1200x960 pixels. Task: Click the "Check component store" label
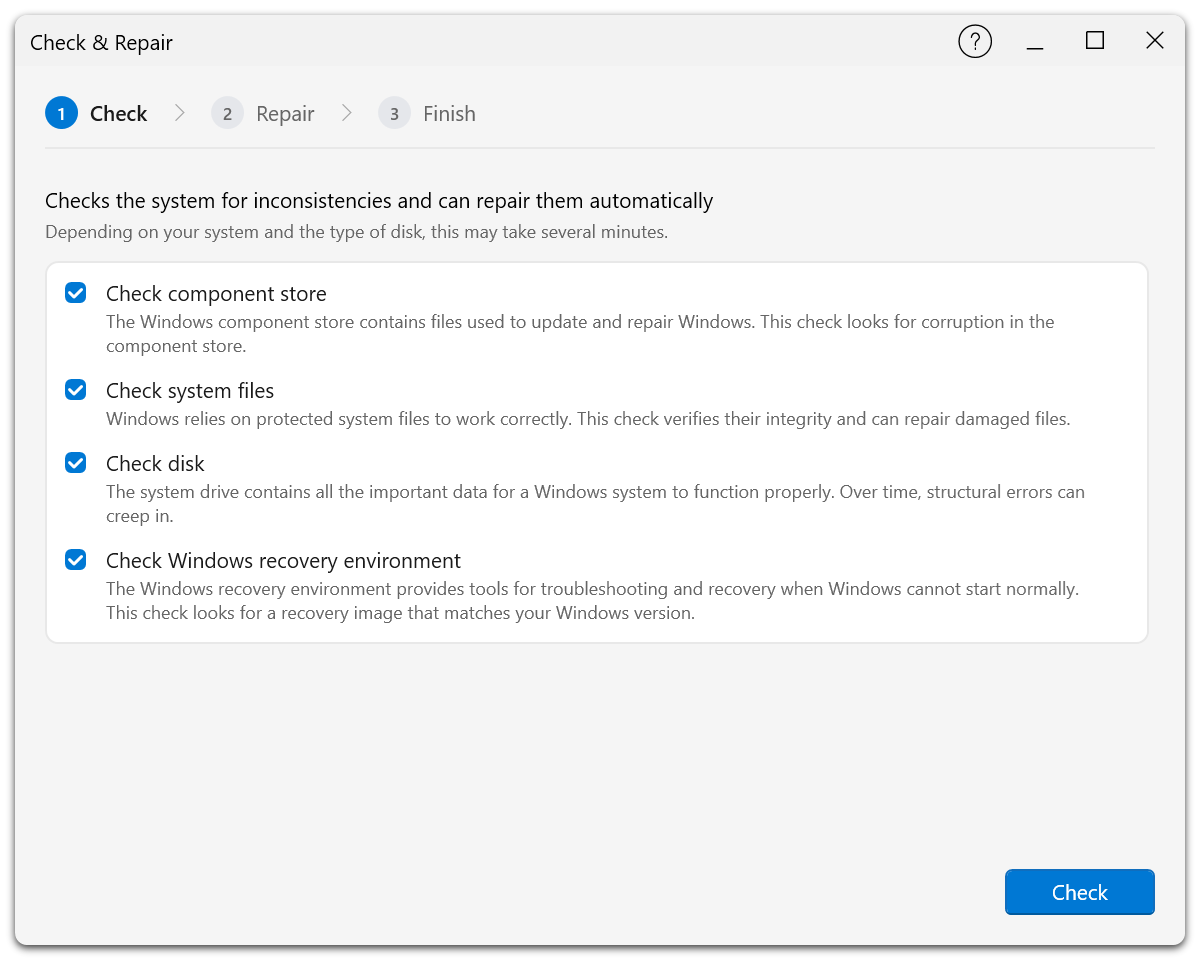click(x=216, y=294)
